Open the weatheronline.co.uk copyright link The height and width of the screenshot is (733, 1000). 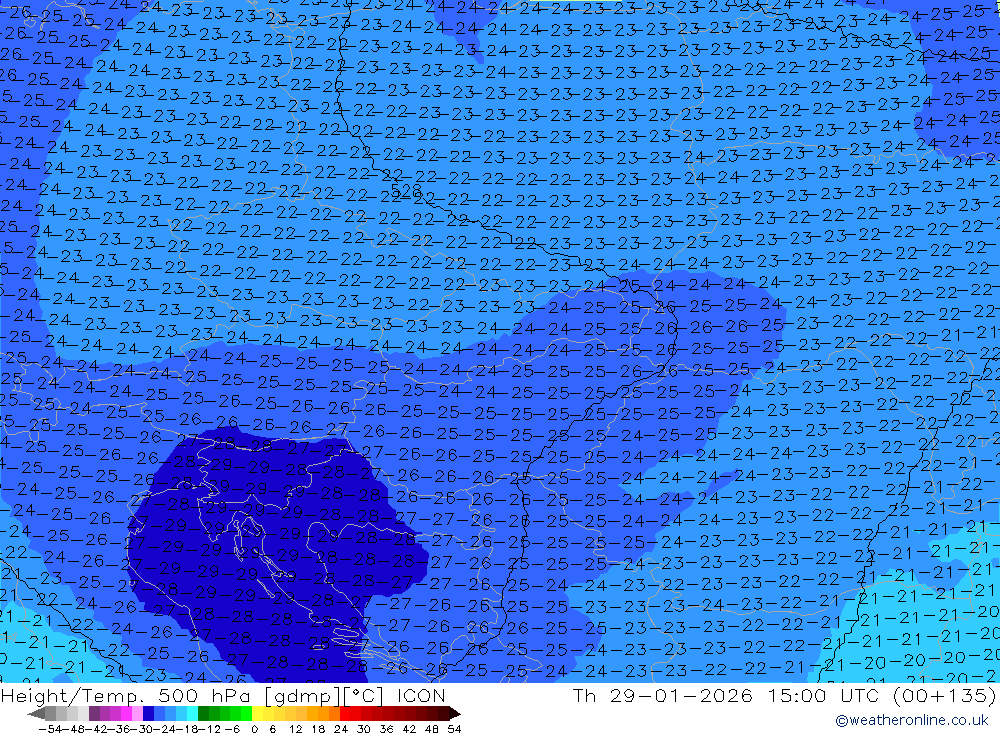point(911,720)
